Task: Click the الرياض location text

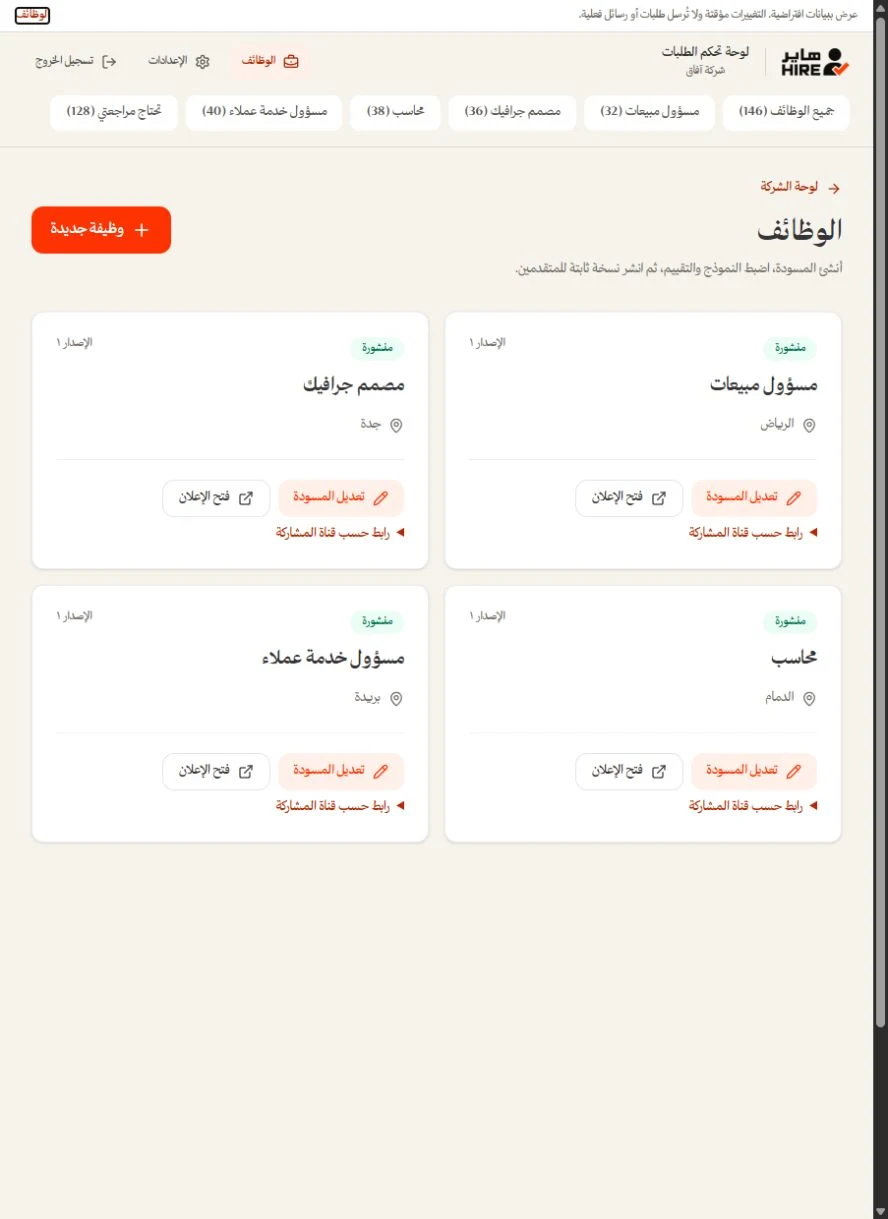Action: coord(777,424)
